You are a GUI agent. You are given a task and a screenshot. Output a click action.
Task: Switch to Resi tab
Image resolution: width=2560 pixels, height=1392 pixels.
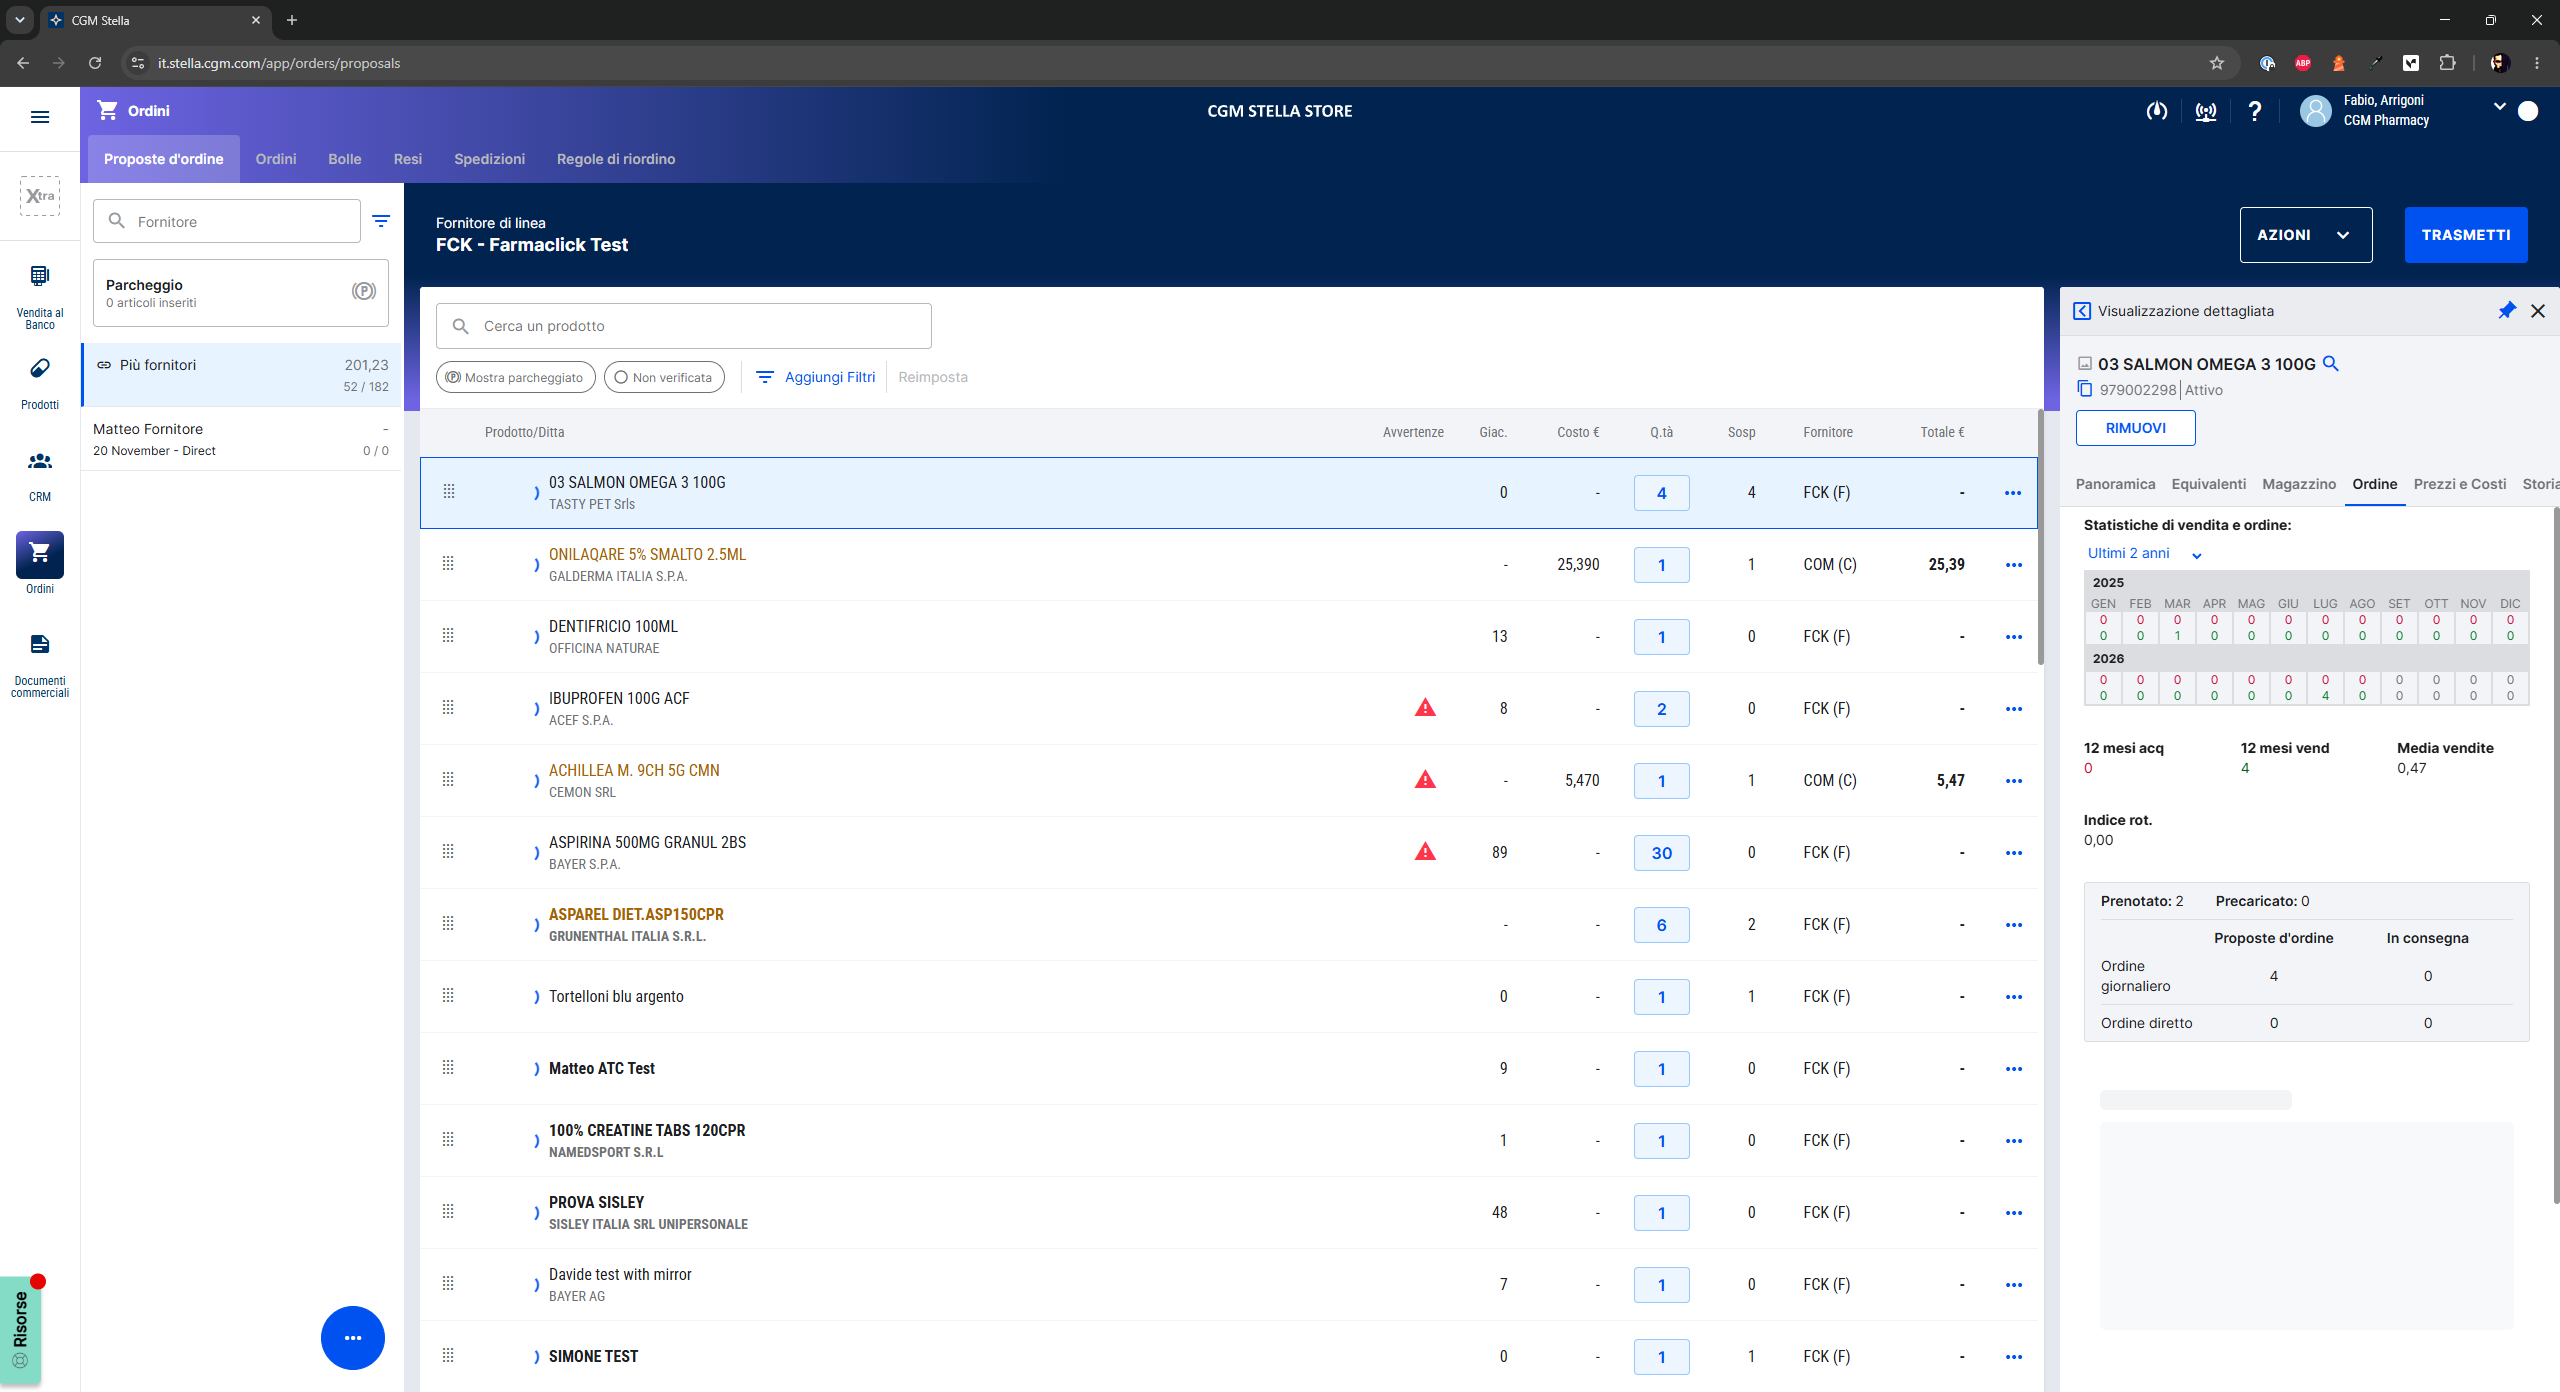point(408,159)
